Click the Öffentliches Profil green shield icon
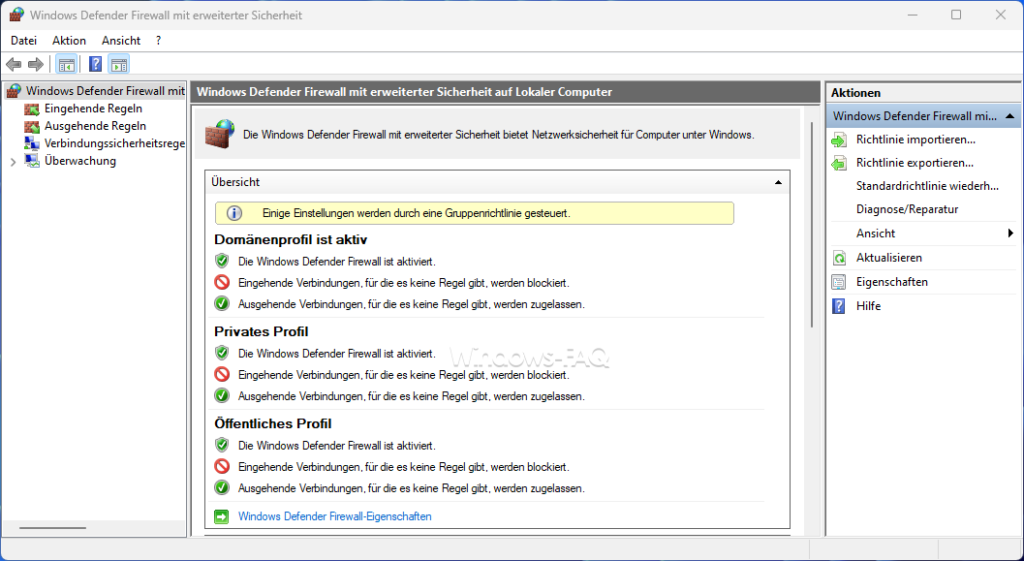 point(222,445)
